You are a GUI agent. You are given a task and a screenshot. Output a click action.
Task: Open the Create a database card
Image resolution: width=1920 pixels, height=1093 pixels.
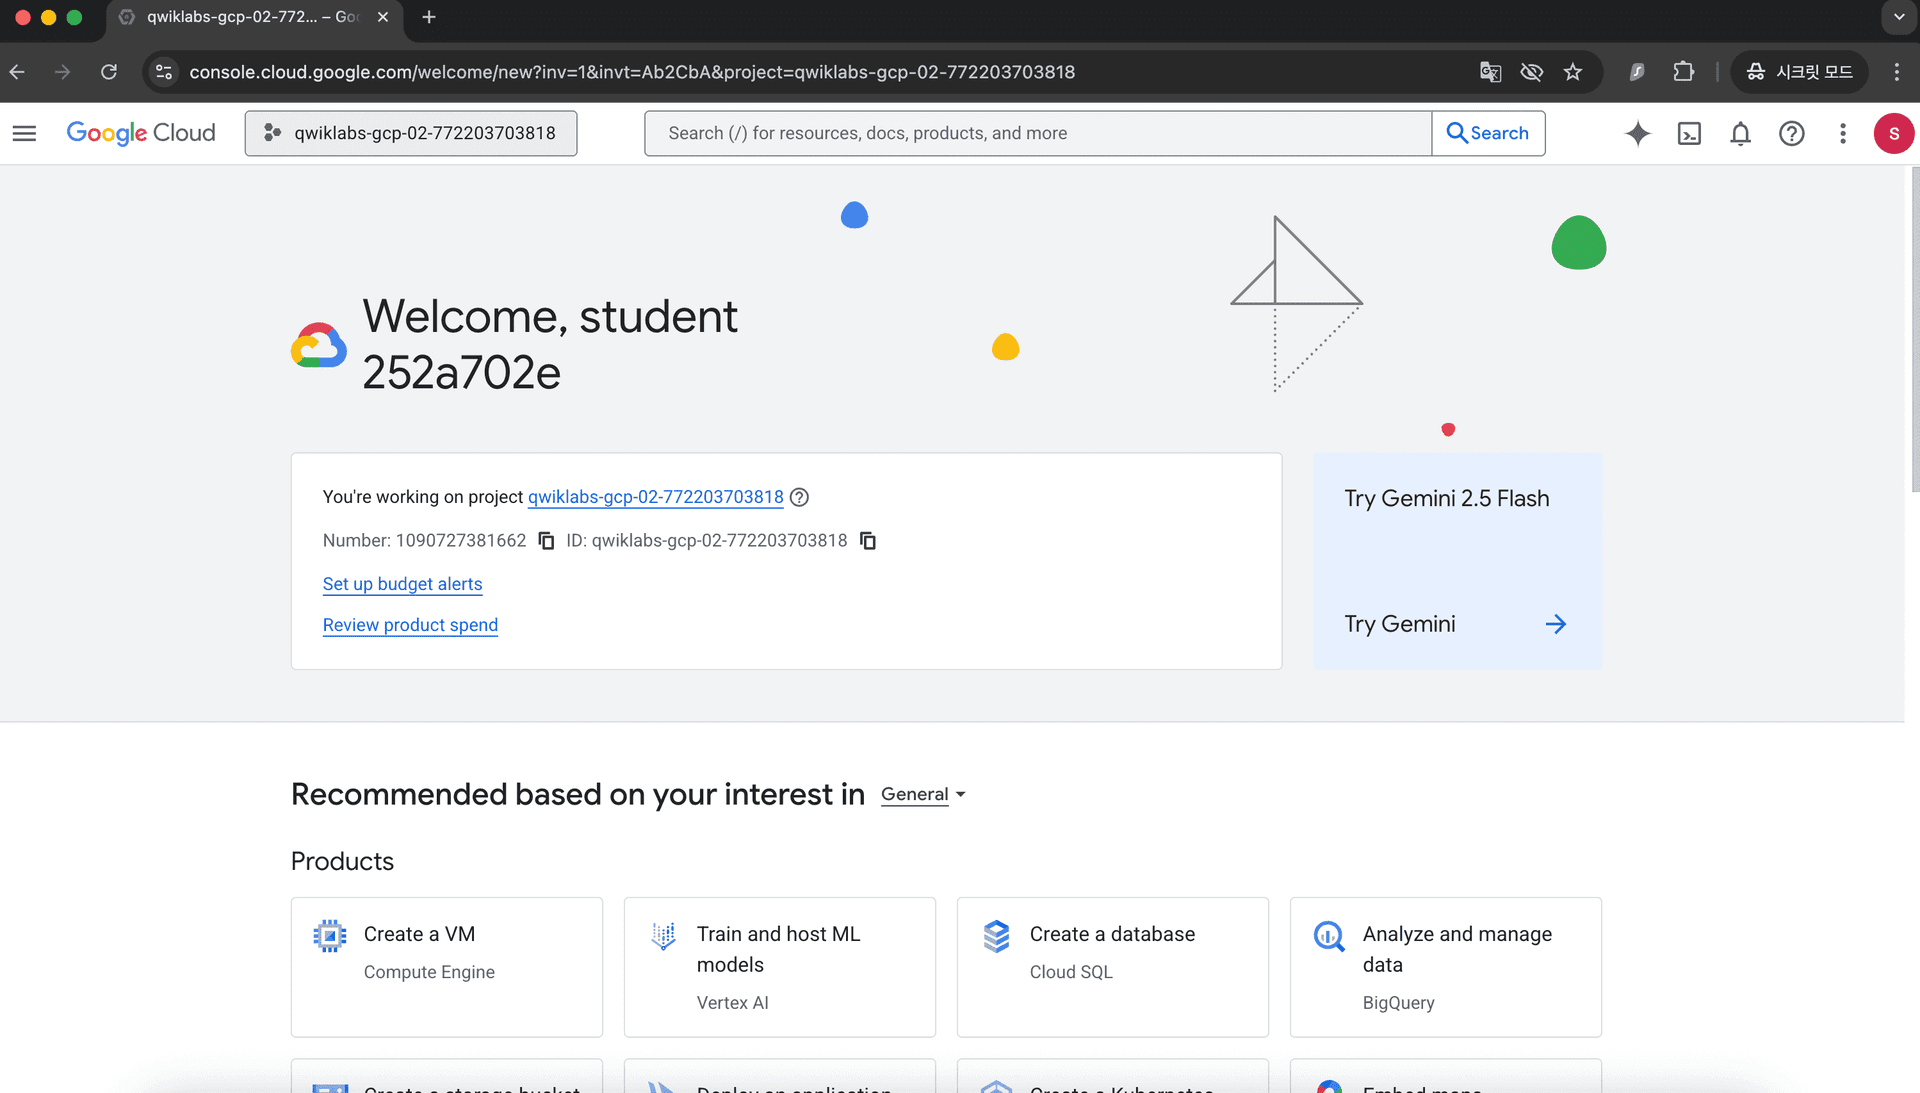pyautogui.click(x=1113, y=967)
